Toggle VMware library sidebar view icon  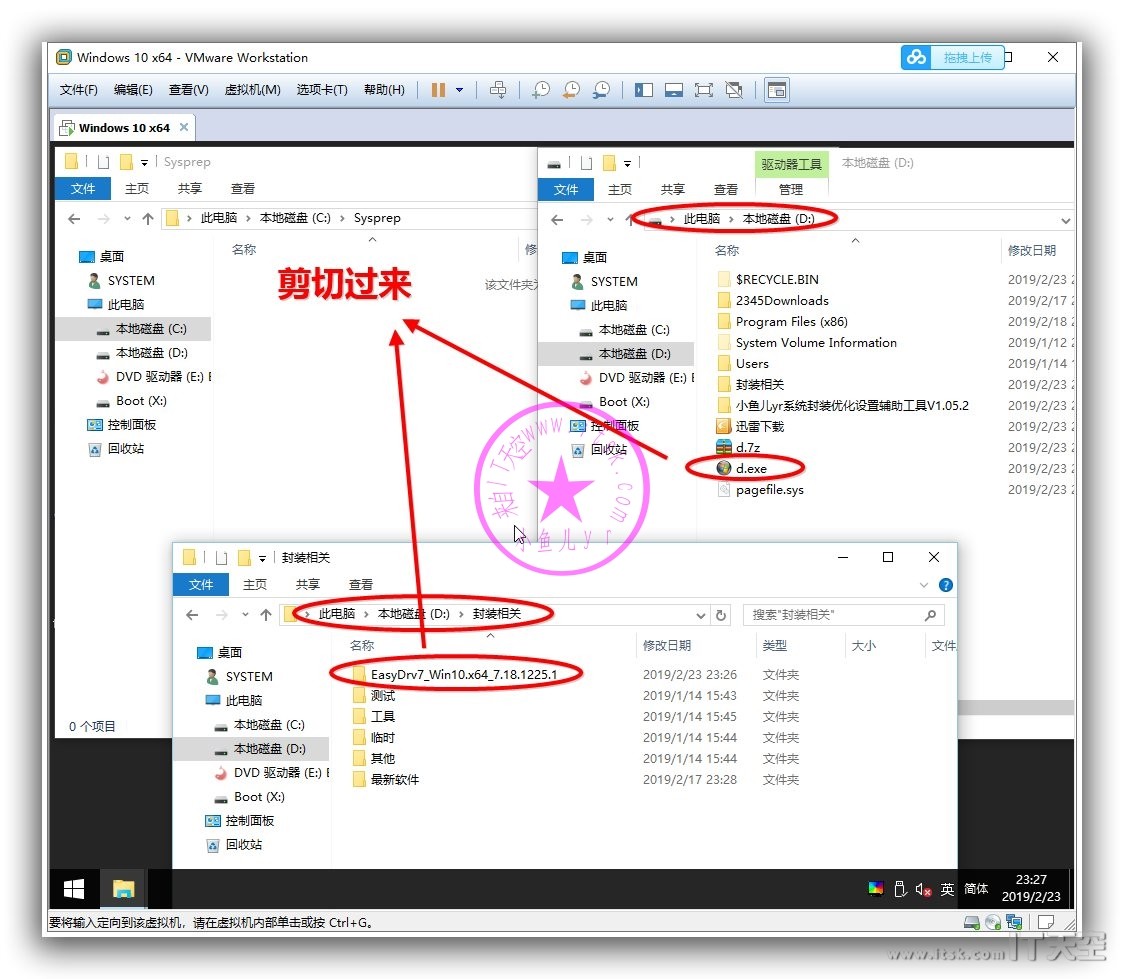[644, 90]
